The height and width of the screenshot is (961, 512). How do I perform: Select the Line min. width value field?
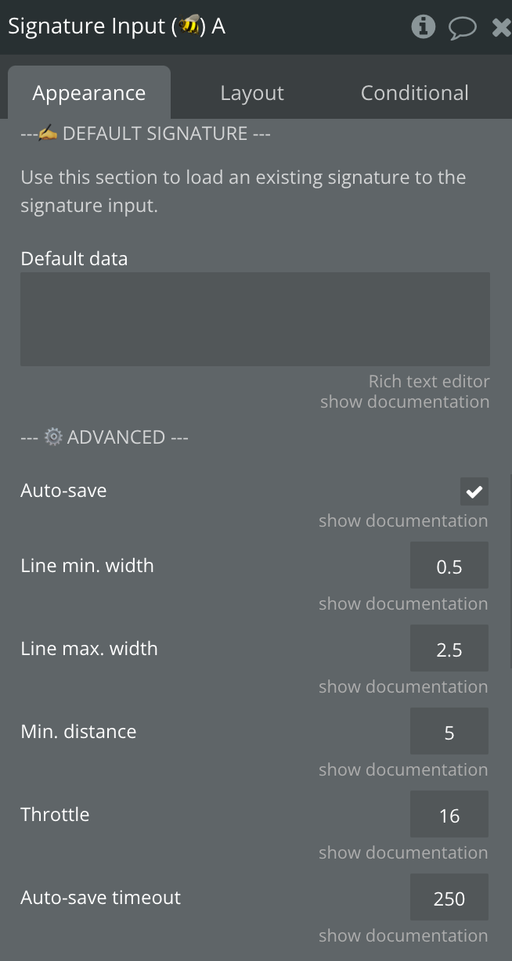click(x=449, y=565)
